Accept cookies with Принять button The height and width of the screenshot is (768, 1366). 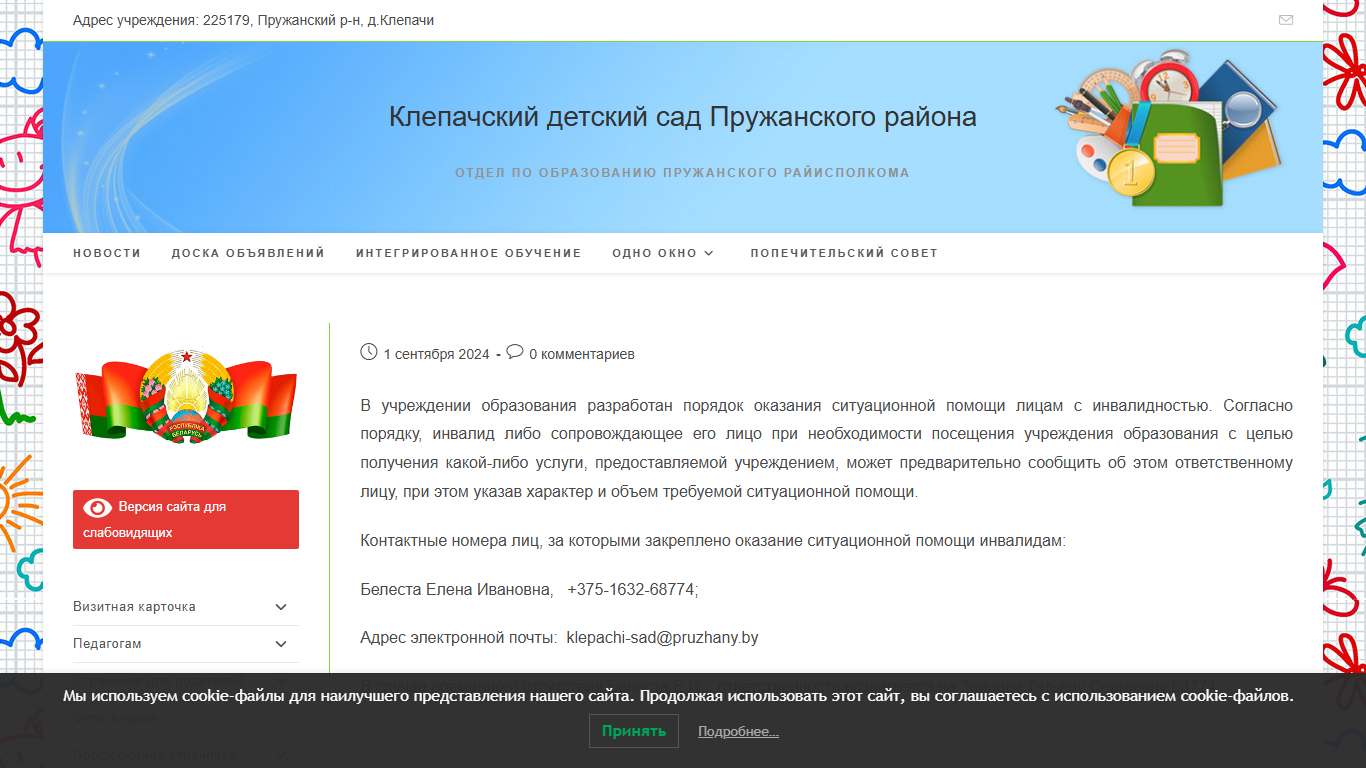634,731
